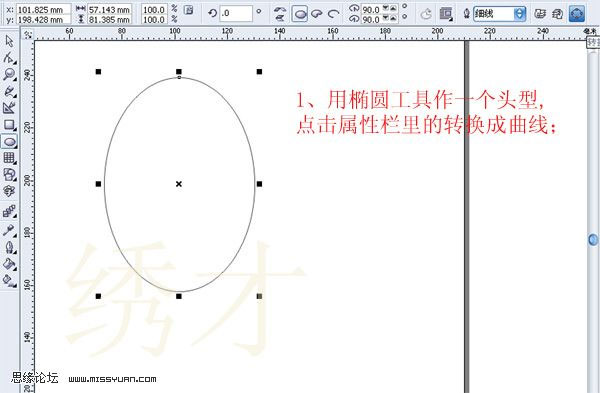Click the To Front of layer icon

point(540,14)
